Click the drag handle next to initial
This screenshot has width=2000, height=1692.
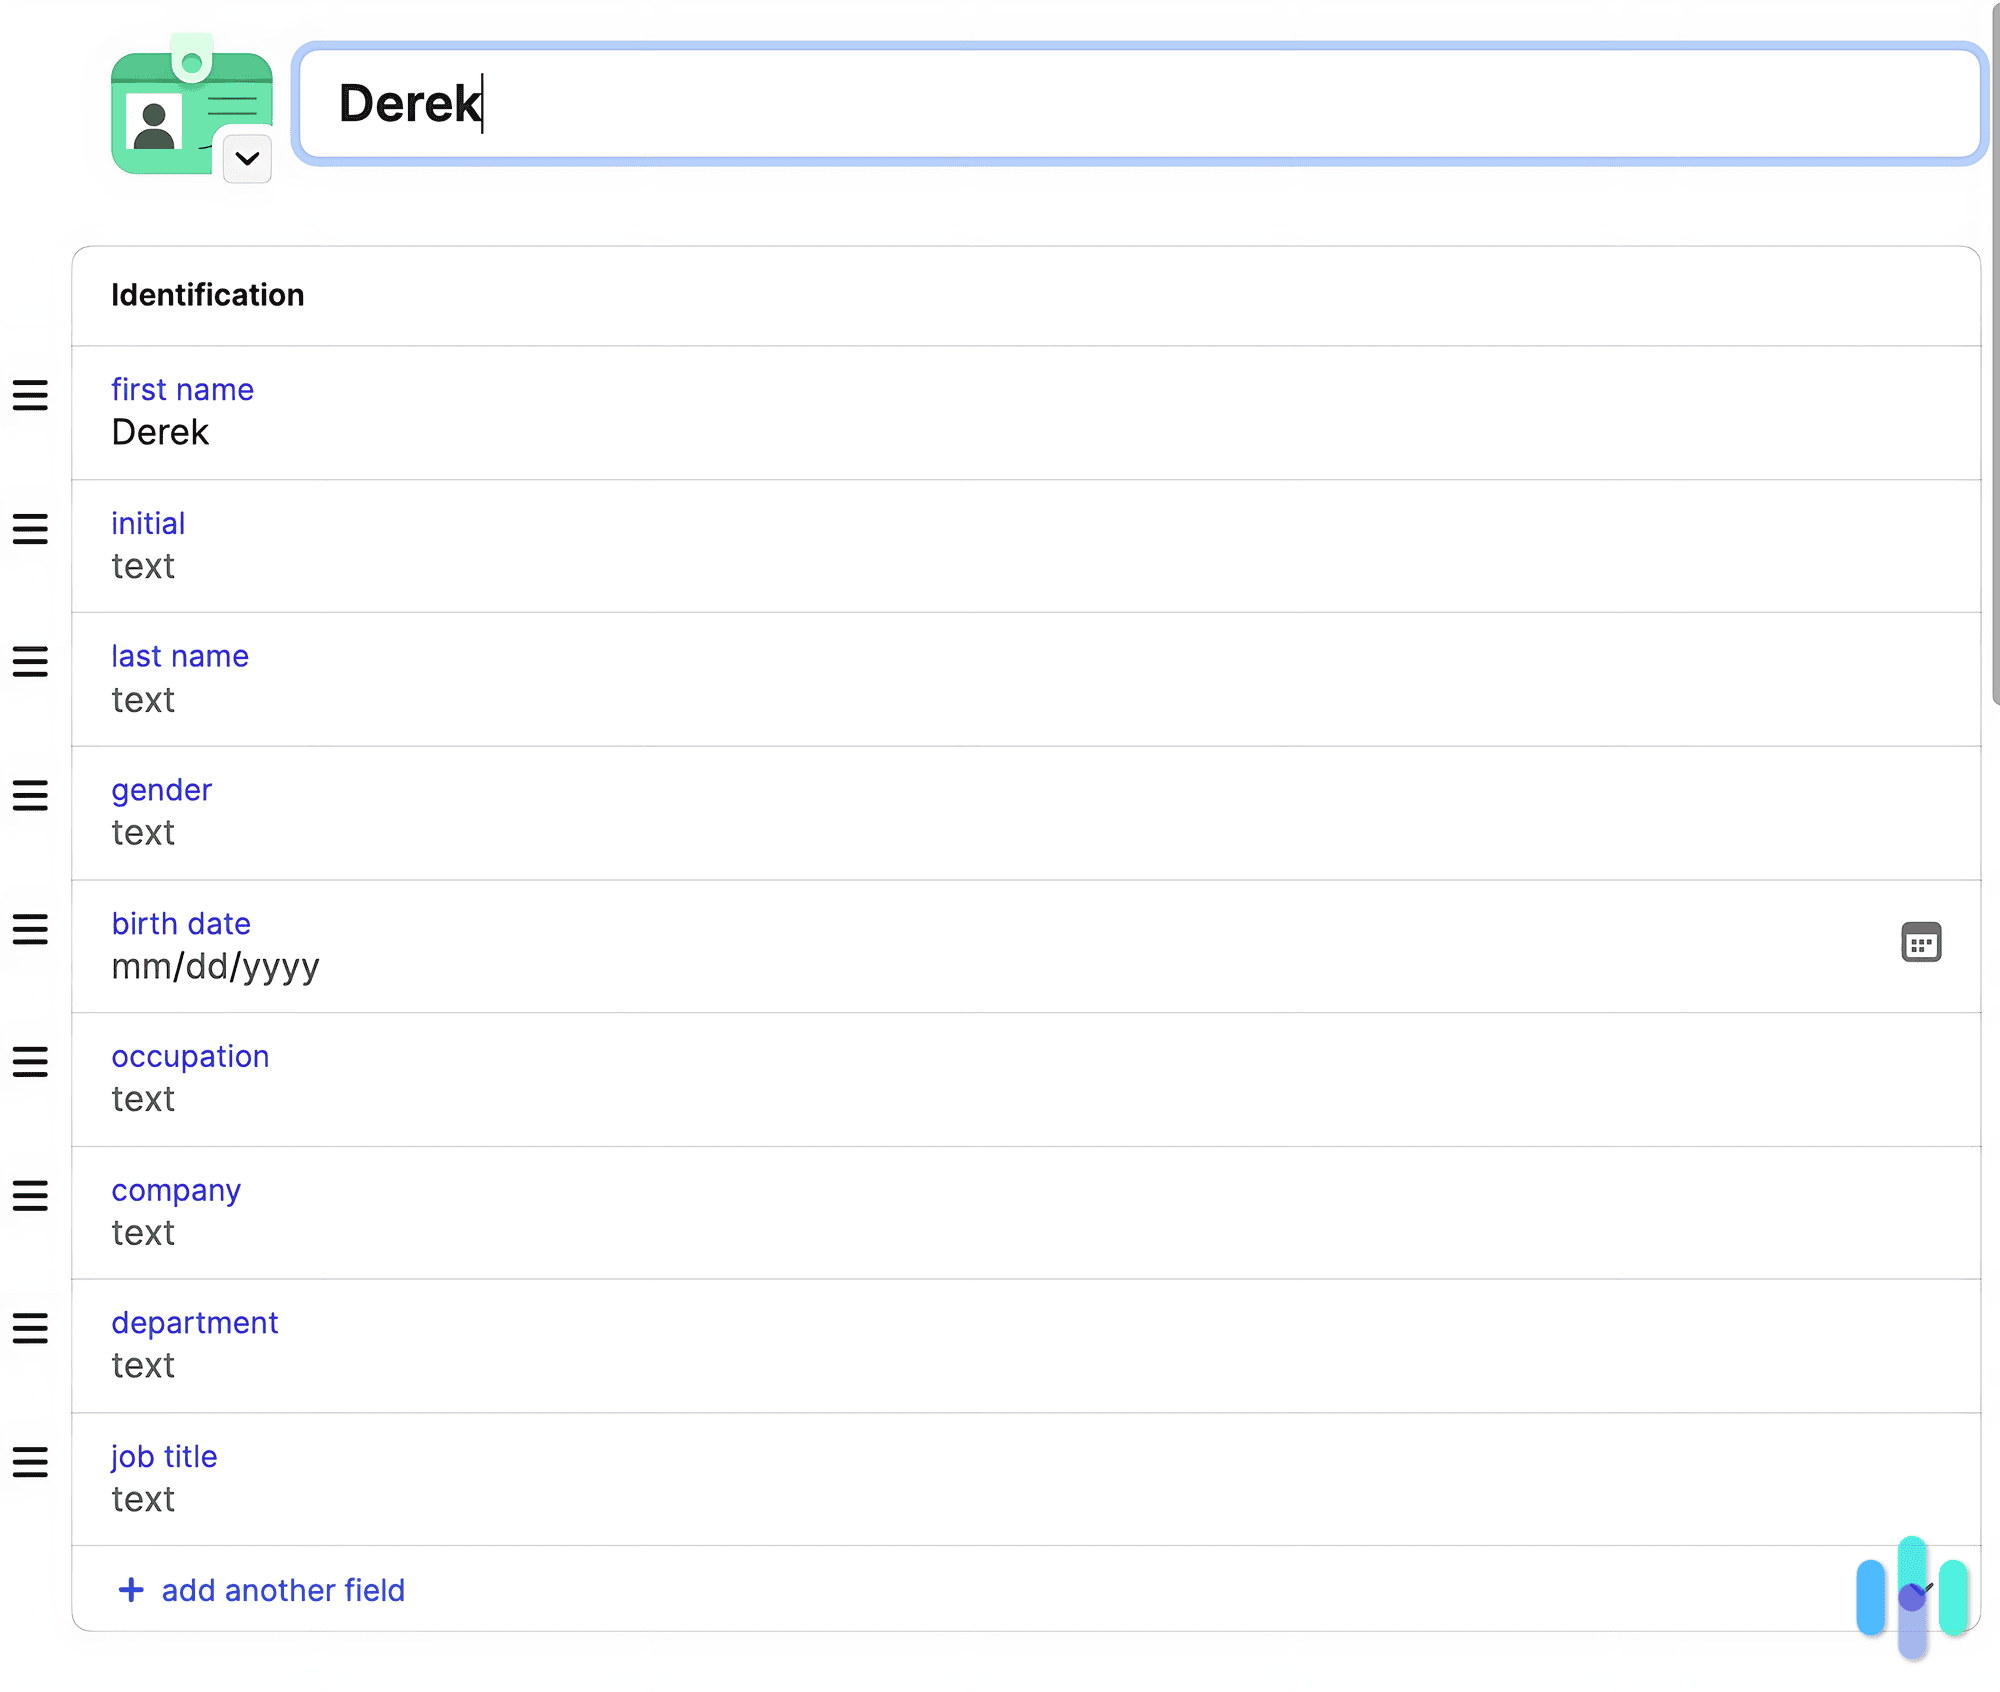[x=30, y=529]
